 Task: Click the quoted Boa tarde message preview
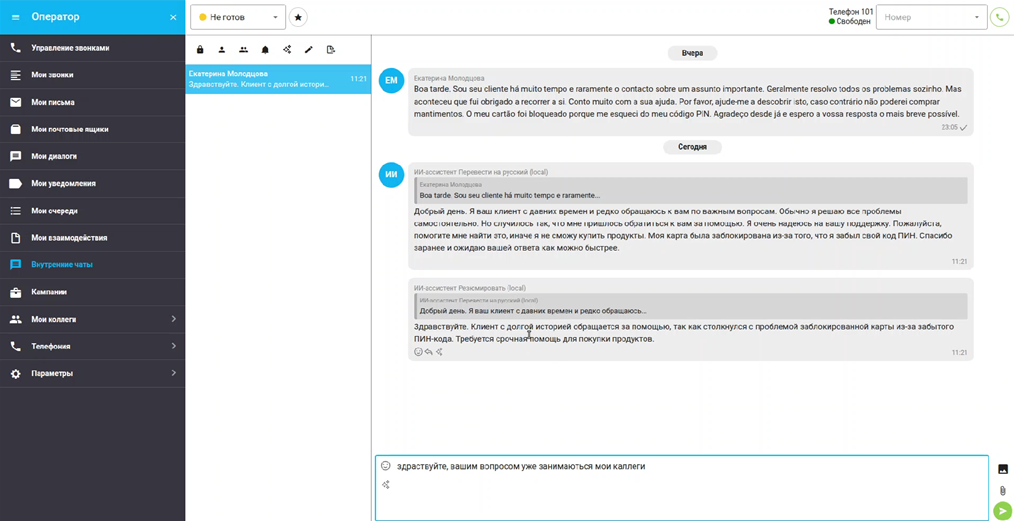coord(691,190)
